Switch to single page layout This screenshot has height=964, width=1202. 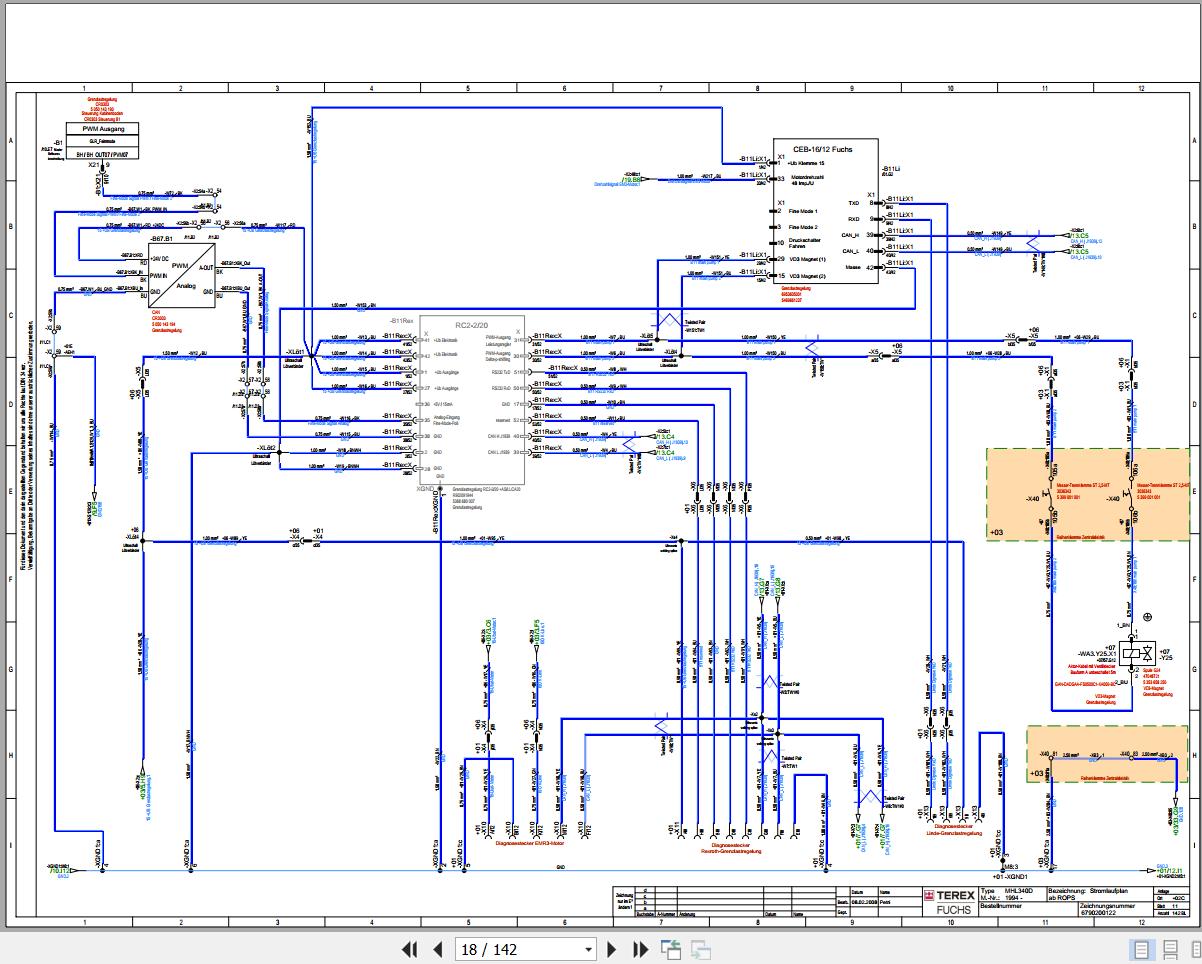[1141, 949]
